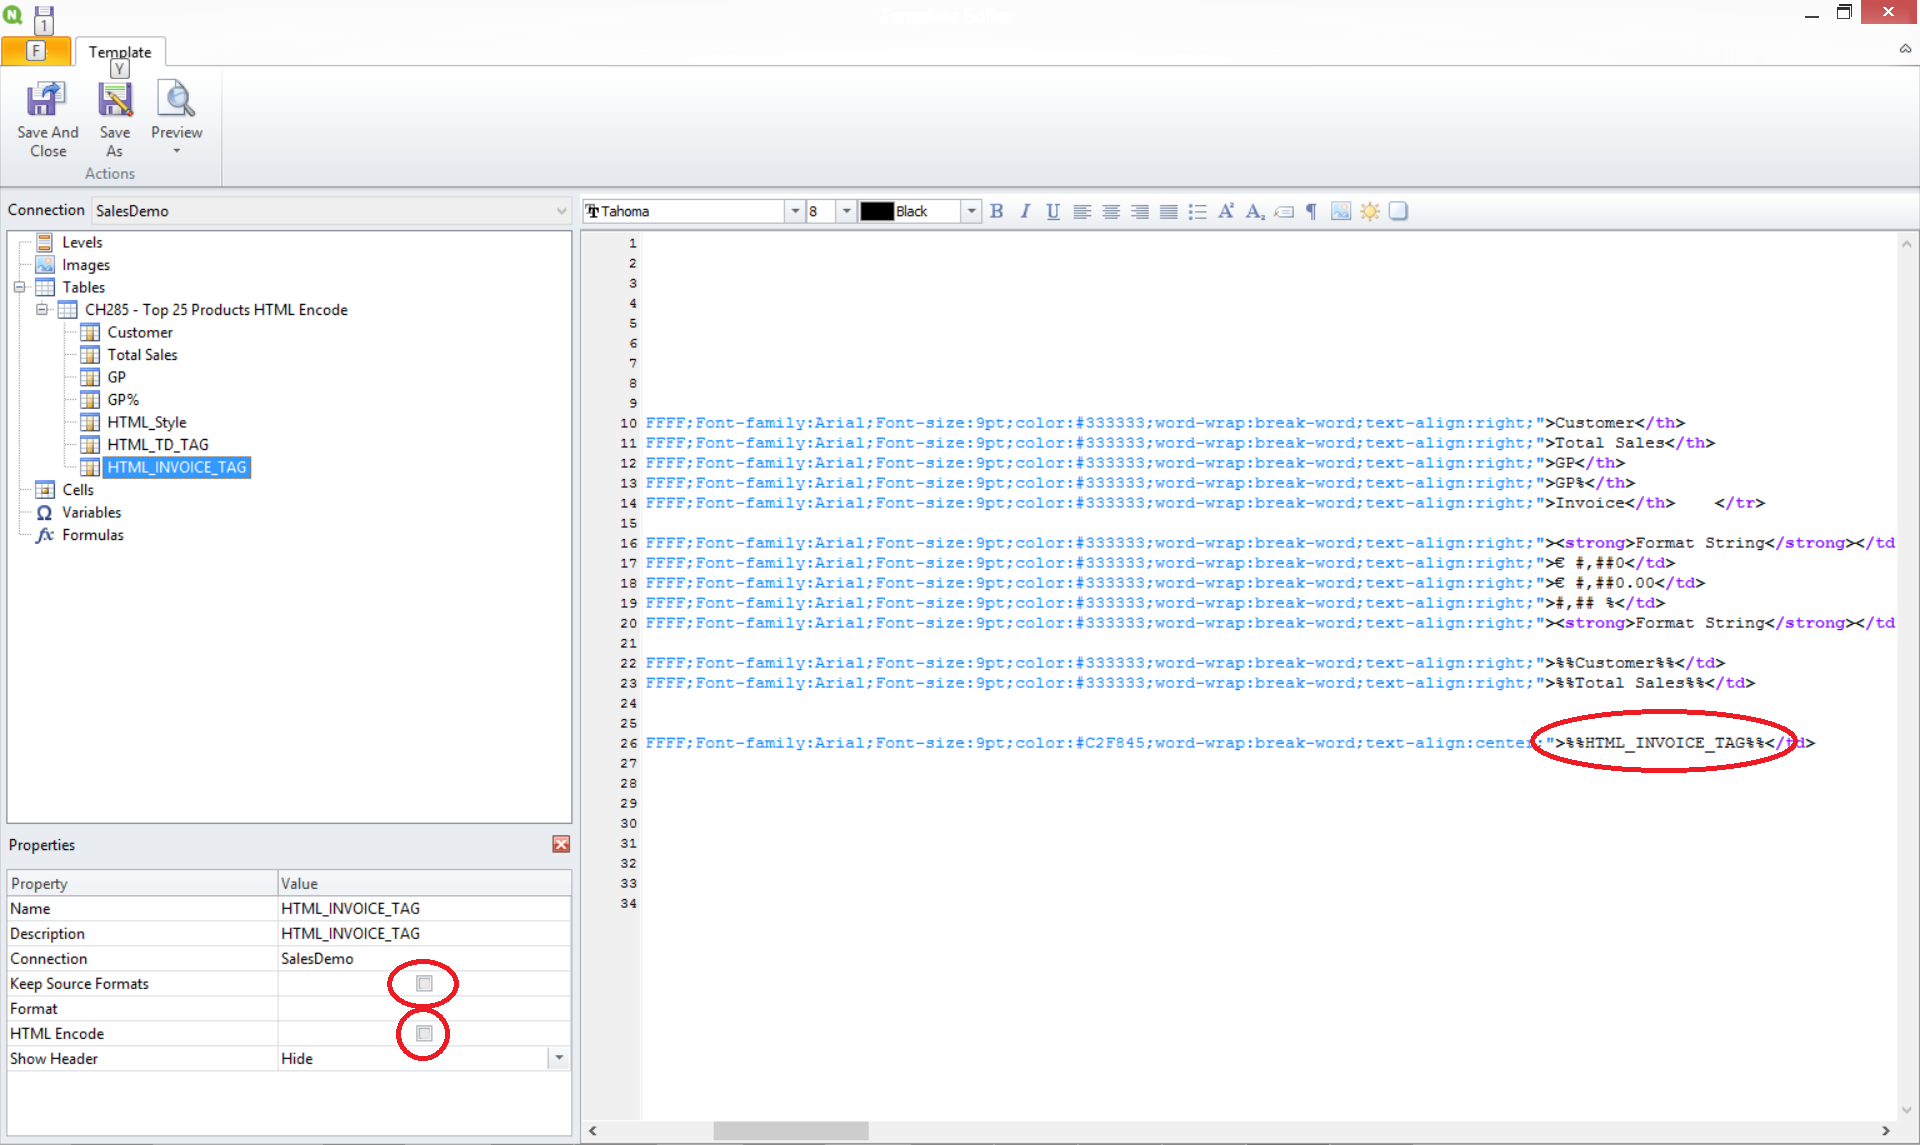Collapse the CH285 table node

pos(42,310)
